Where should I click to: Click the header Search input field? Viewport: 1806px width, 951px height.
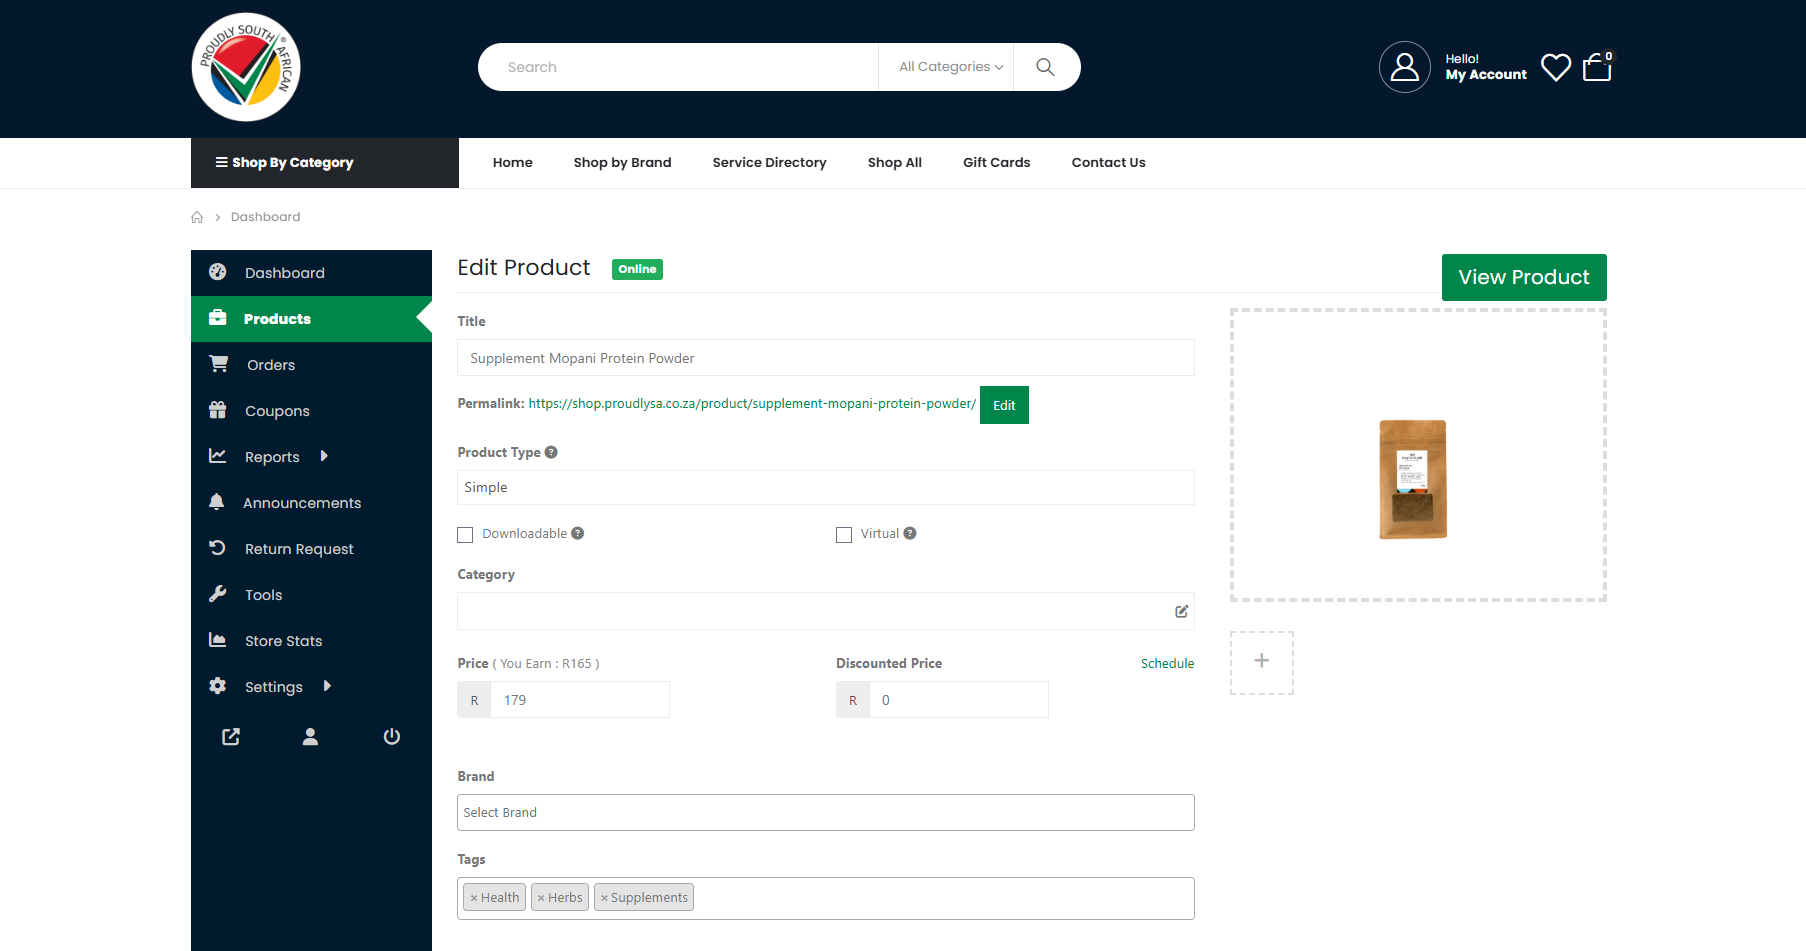click(x=678, y=67)
